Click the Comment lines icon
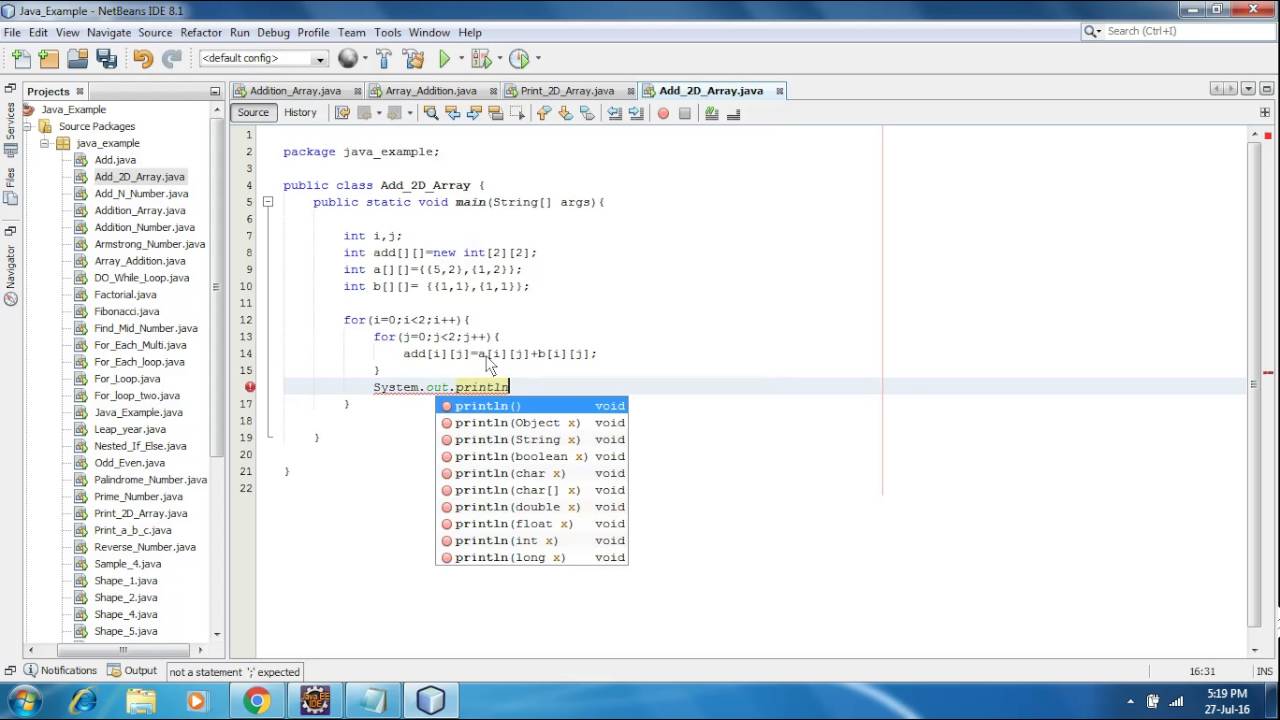Screen dimensions: 1280x720 (x=712, y=113)
